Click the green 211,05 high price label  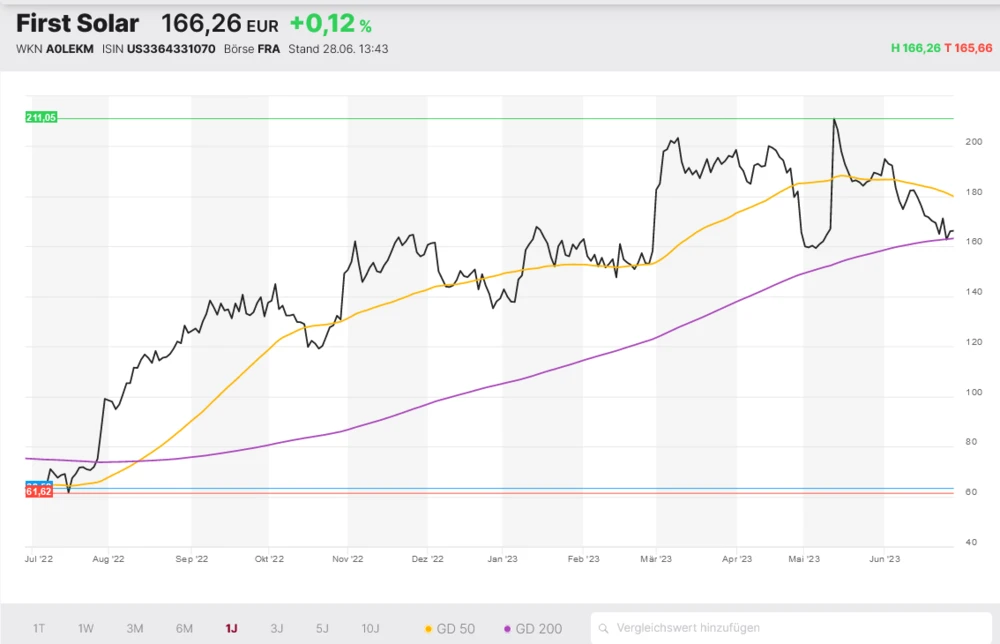pyautogui.click(x=42, y=118)
